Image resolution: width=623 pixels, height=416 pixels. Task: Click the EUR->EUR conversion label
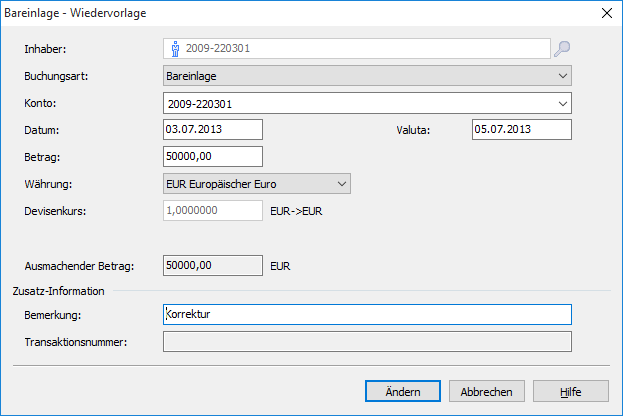296,212
